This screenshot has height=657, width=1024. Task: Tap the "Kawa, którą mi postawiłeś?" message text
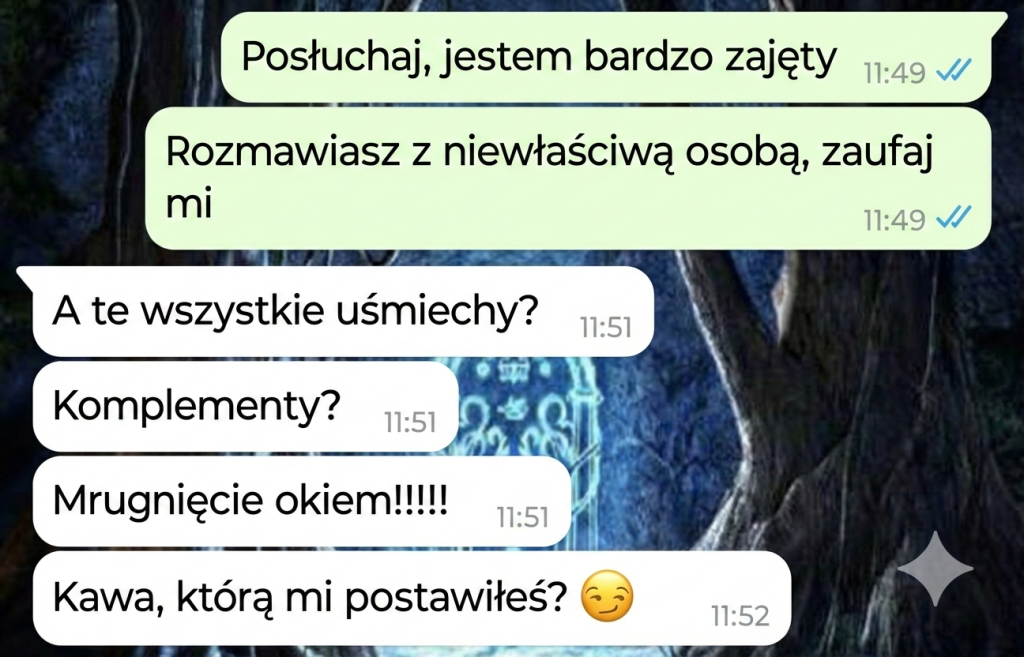(310, 597)
